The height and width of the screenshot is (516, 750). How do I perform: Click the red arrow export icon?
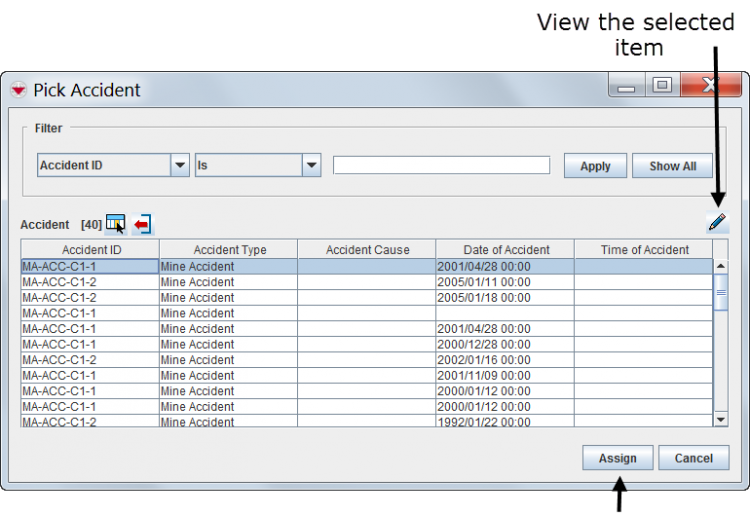(x=142, y=224)
